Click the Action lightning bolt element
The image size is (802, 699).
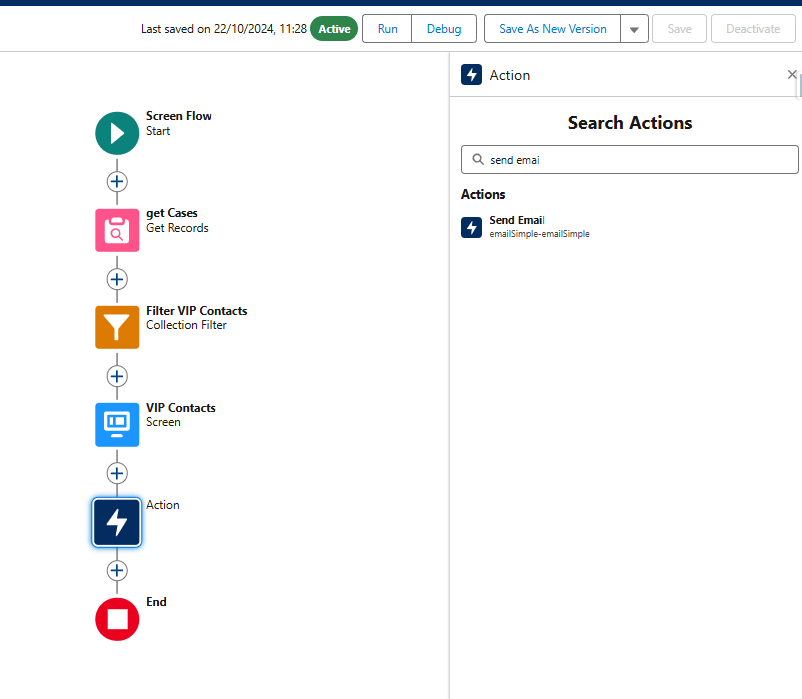[117, 522]
